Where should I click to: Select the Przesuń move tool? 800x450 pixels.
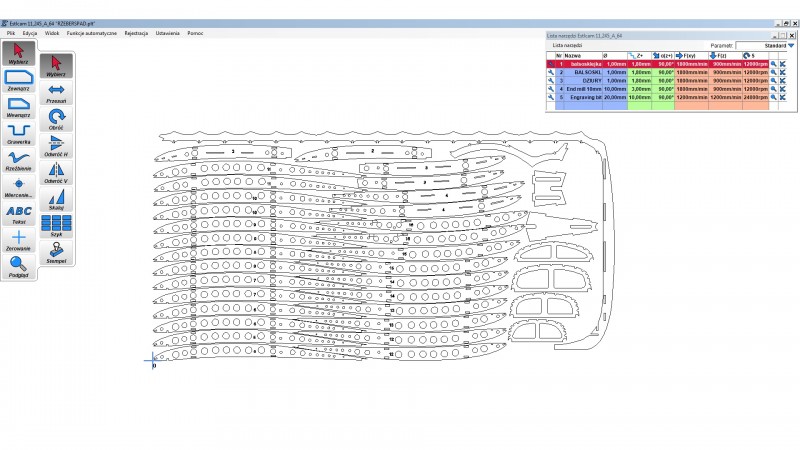[56, 93]
